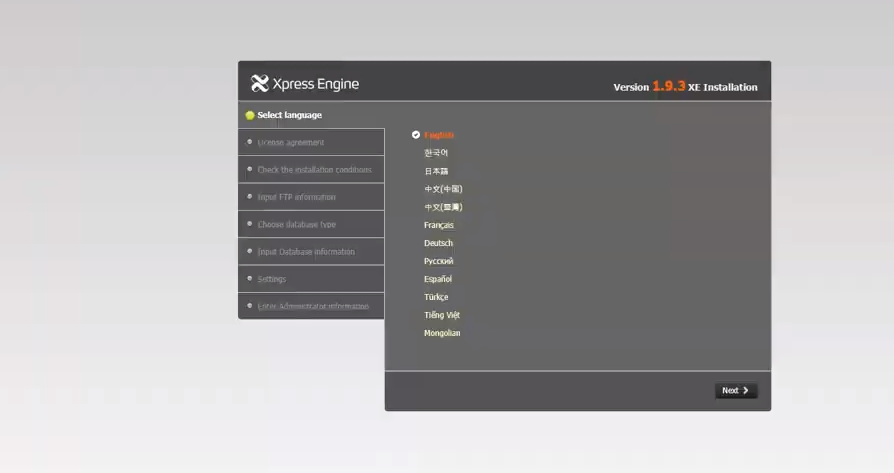Pick Deutsch from the language list
The width and height of the screenshot is (894, 473).
pyautogui.click(x=438, y=243)
